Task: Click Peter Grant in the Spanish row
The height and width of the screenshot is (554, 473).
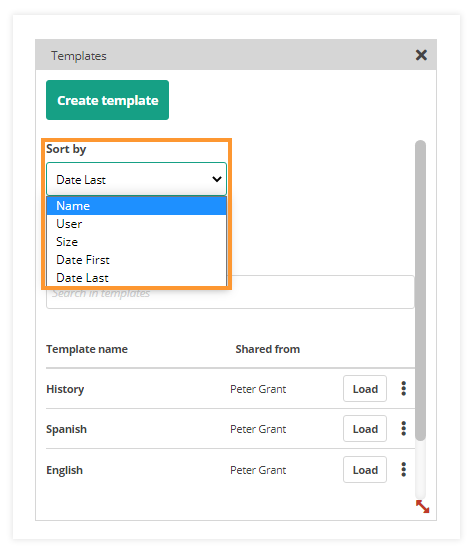Action: click(258, 429)
